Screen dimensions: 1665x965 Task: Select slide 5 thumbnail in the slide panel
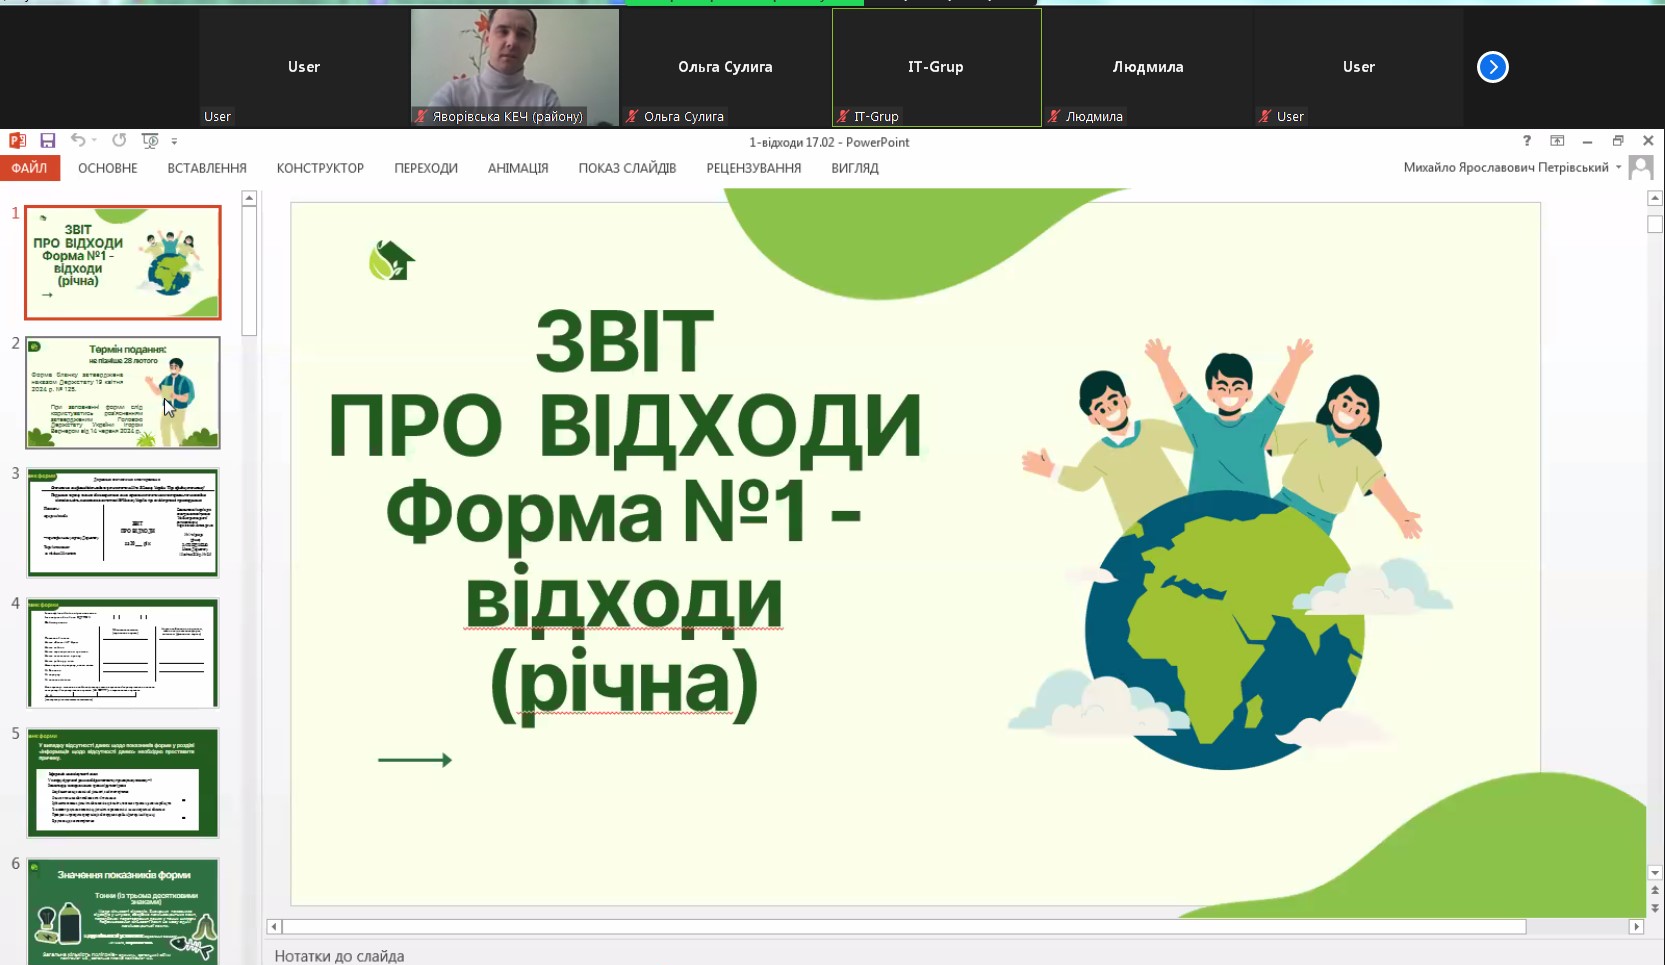click(x=123, y=782)
